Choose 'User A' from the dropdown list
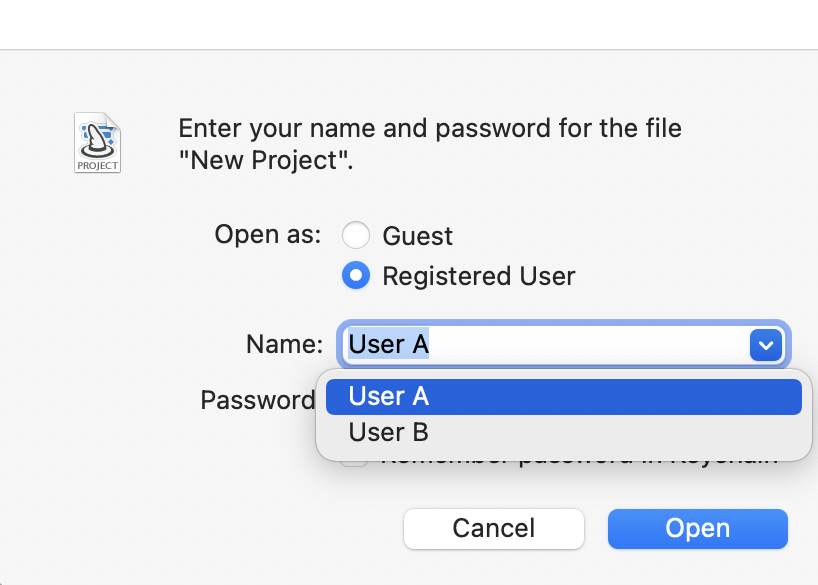The image size is (818, 585). pos(563,396)
